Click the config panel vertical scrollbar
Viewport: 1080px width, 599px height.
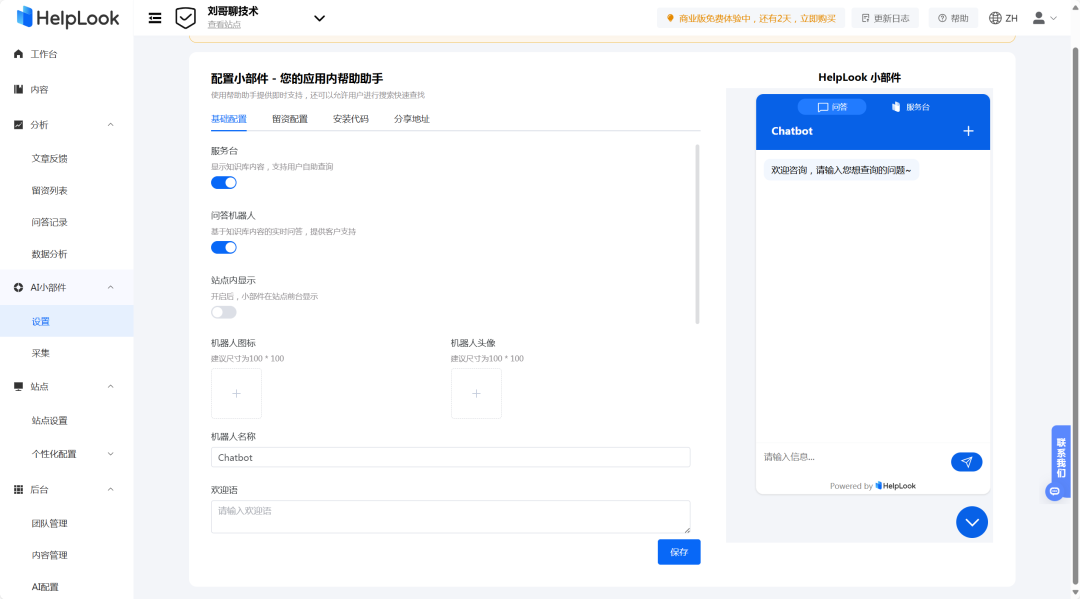coord(697,234)
